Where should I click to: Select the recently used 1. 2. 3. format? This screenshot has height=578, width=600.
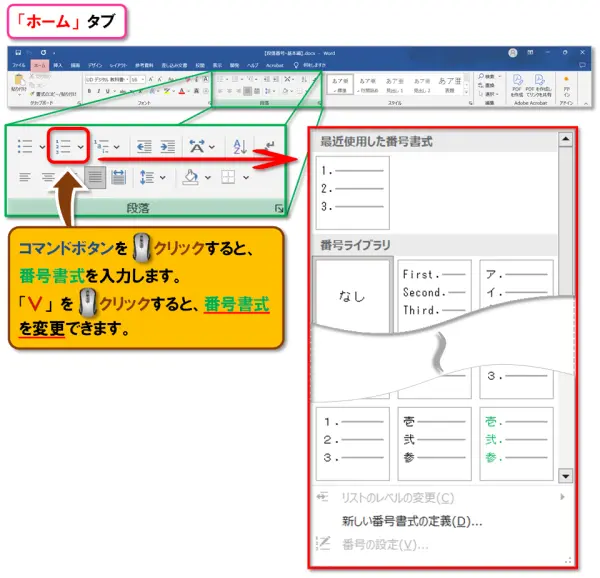[353, 193]
